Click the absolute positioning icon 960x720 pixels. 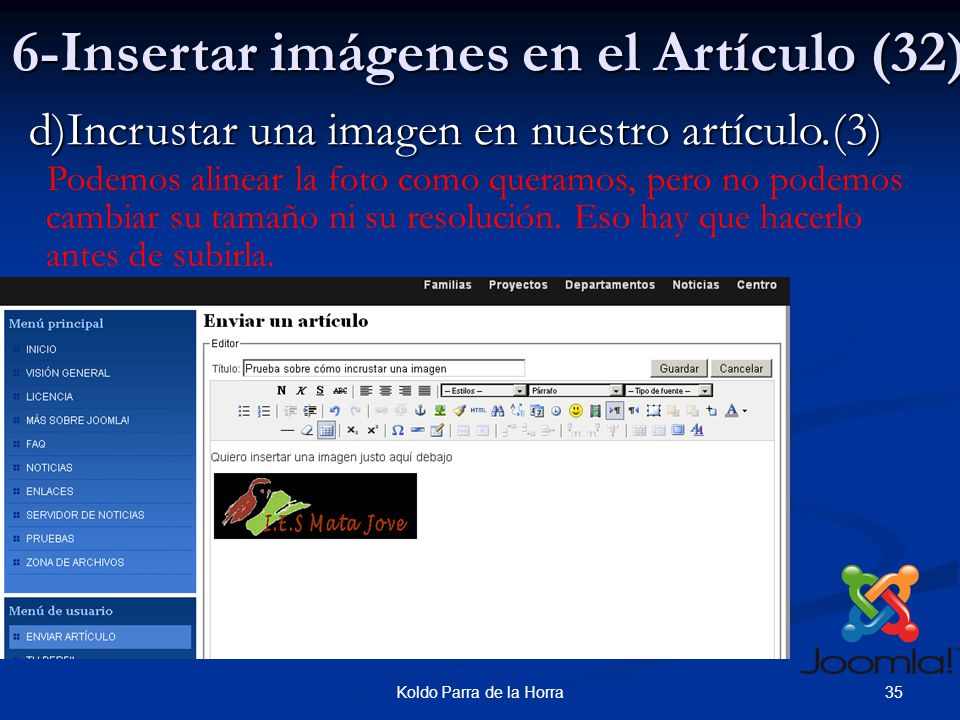711,411
